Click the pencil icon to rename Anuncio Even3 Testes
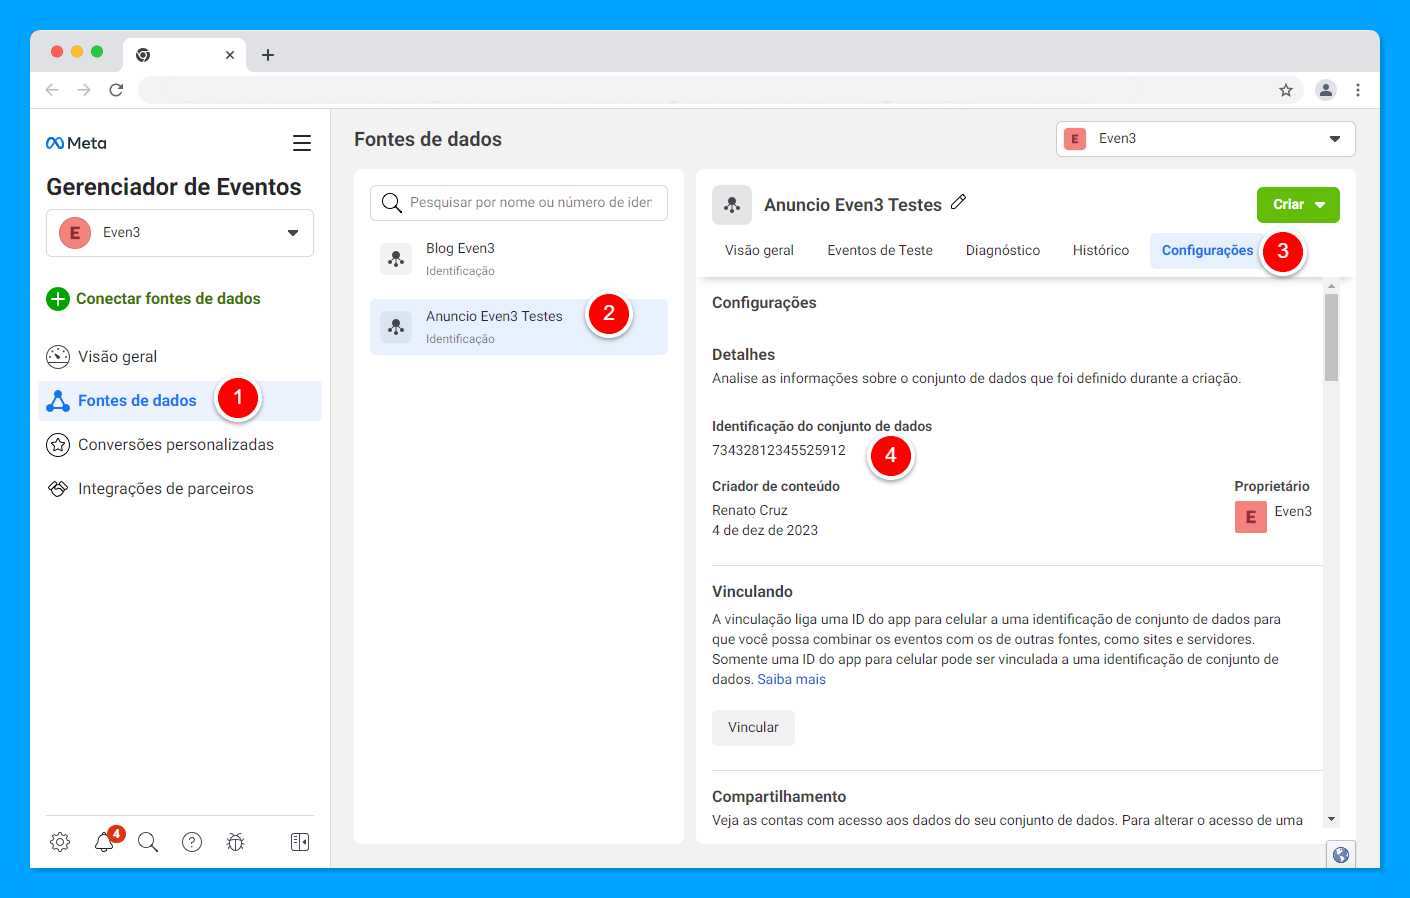The height and width of the screenshot is (898, 1410). tap(958, 202)
